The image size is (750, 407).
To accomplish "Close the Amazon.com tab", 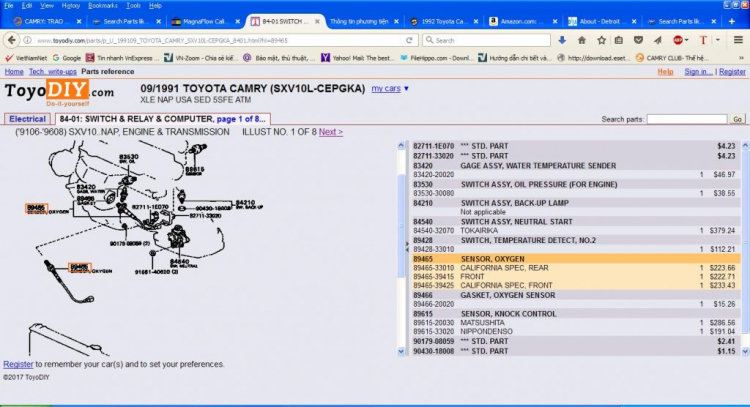I will 555,22.
